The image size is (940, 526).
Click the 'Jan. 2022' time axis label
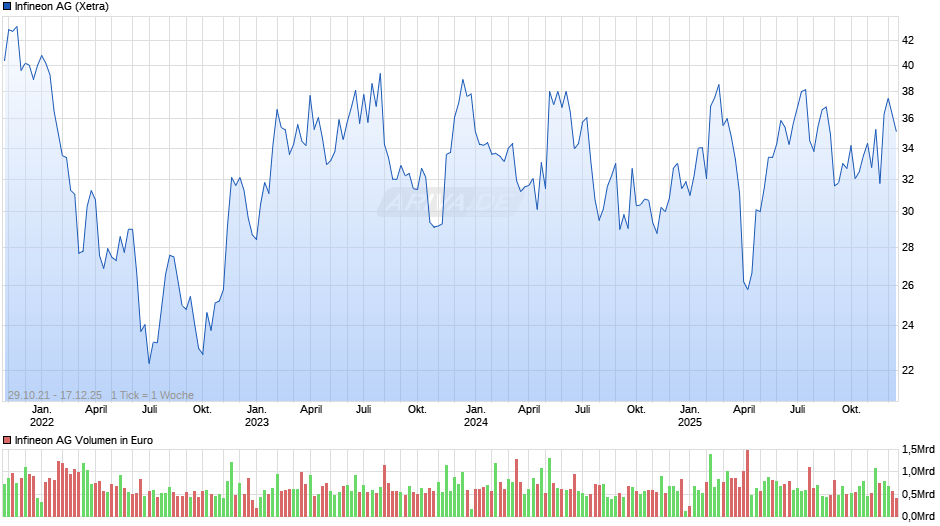point(42,416)
